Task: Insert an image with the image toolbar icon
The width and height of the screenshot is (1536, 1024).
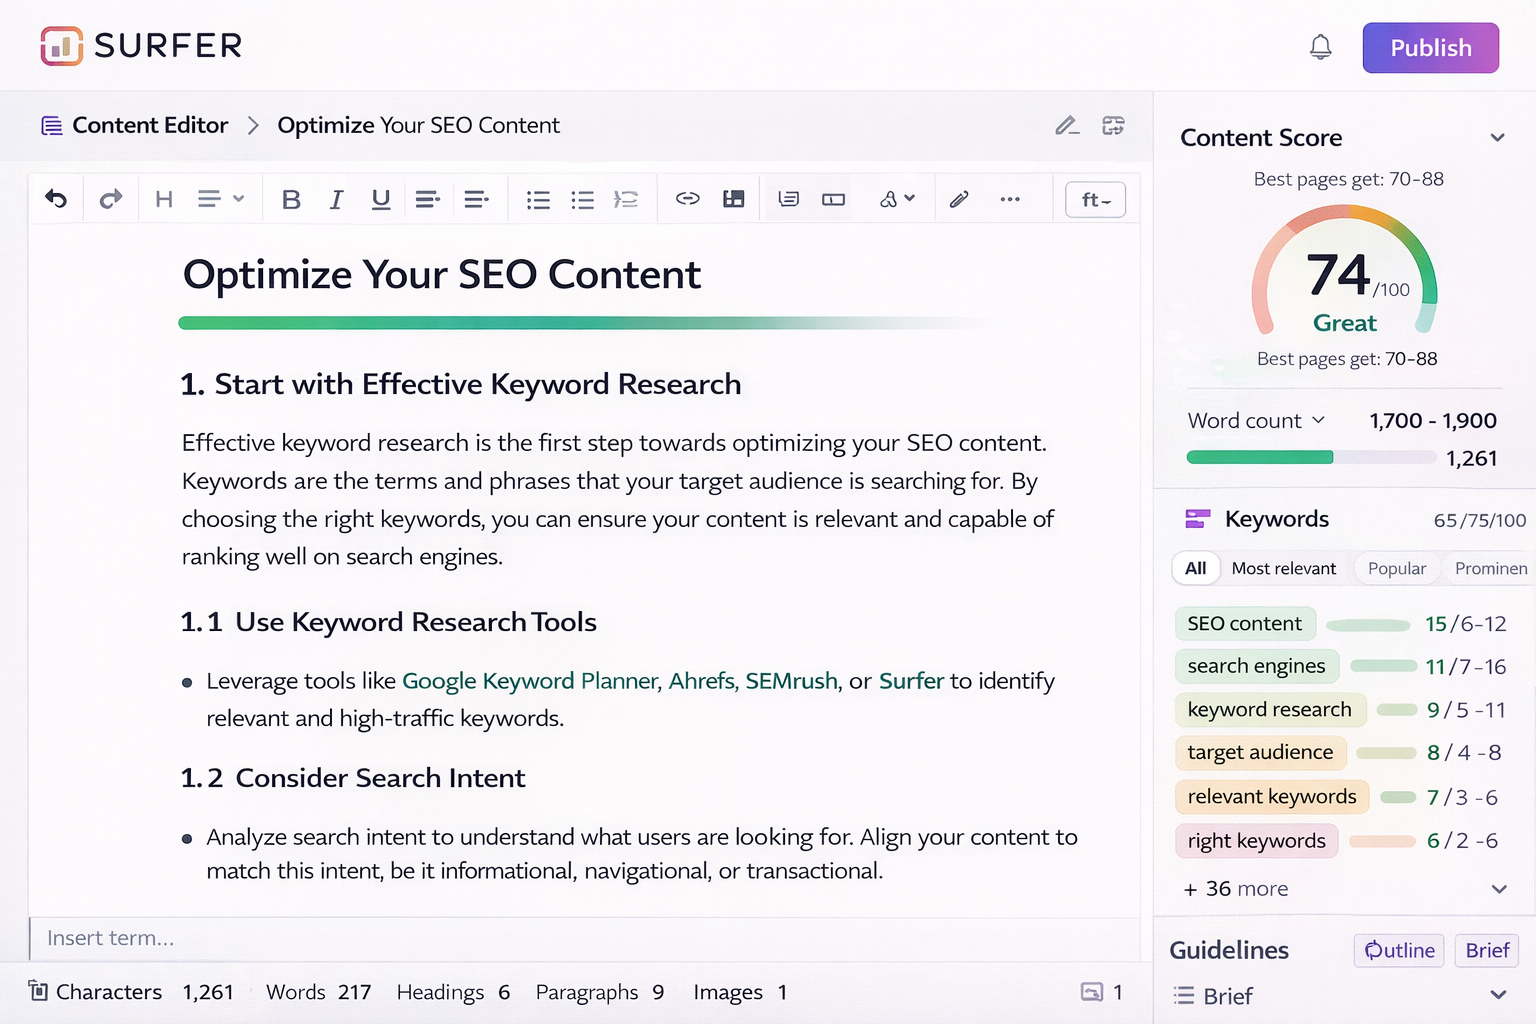Action: pos(734,198)
